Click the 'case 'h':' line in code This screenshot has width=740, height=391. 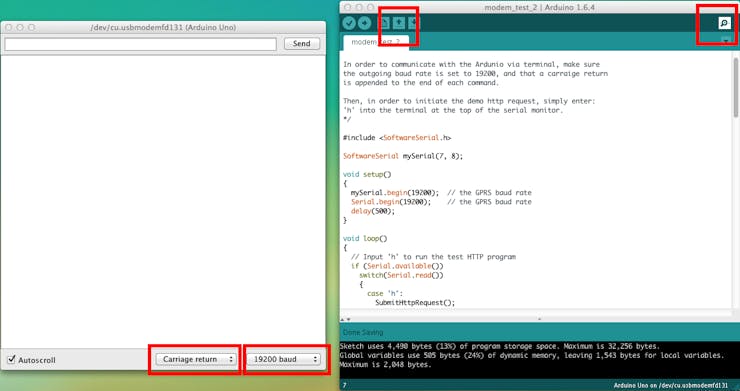[385, 293]
